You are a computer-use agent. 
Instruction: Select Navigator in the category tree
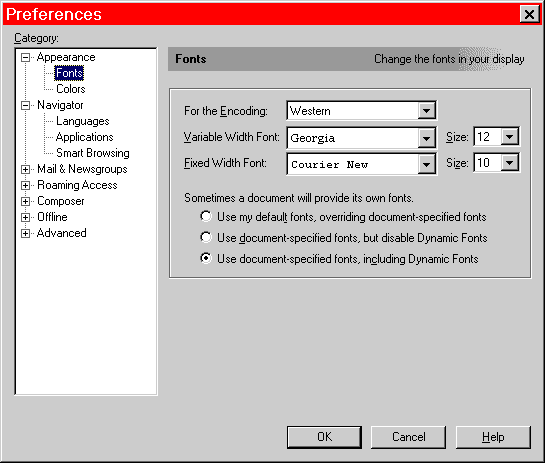(x=60, y=105)
